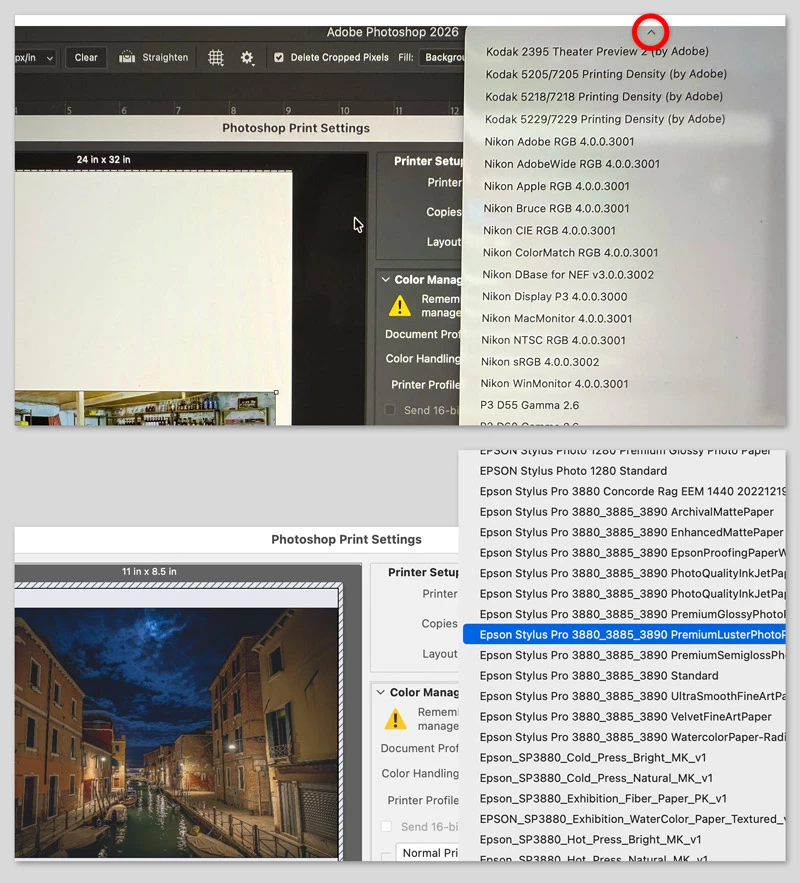Click the corner handle of the bar photo
The height and width of the screenshot is (883, 800).
pyautogui.click(x=276, y=392)
